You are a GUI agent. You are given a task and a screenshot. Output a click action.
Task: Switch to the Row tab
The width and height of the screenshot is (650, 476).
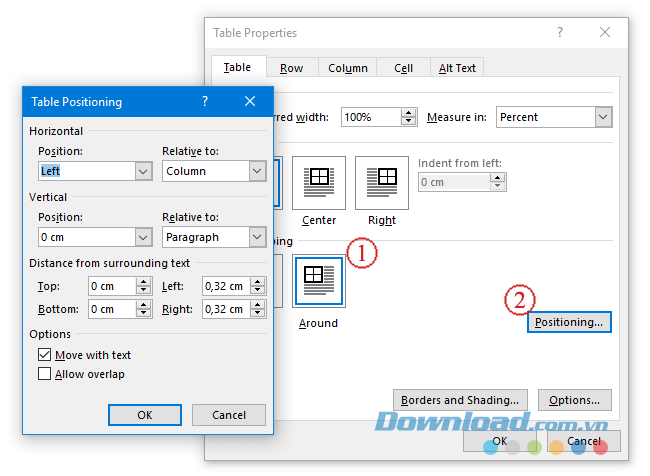tap(291, 68)
